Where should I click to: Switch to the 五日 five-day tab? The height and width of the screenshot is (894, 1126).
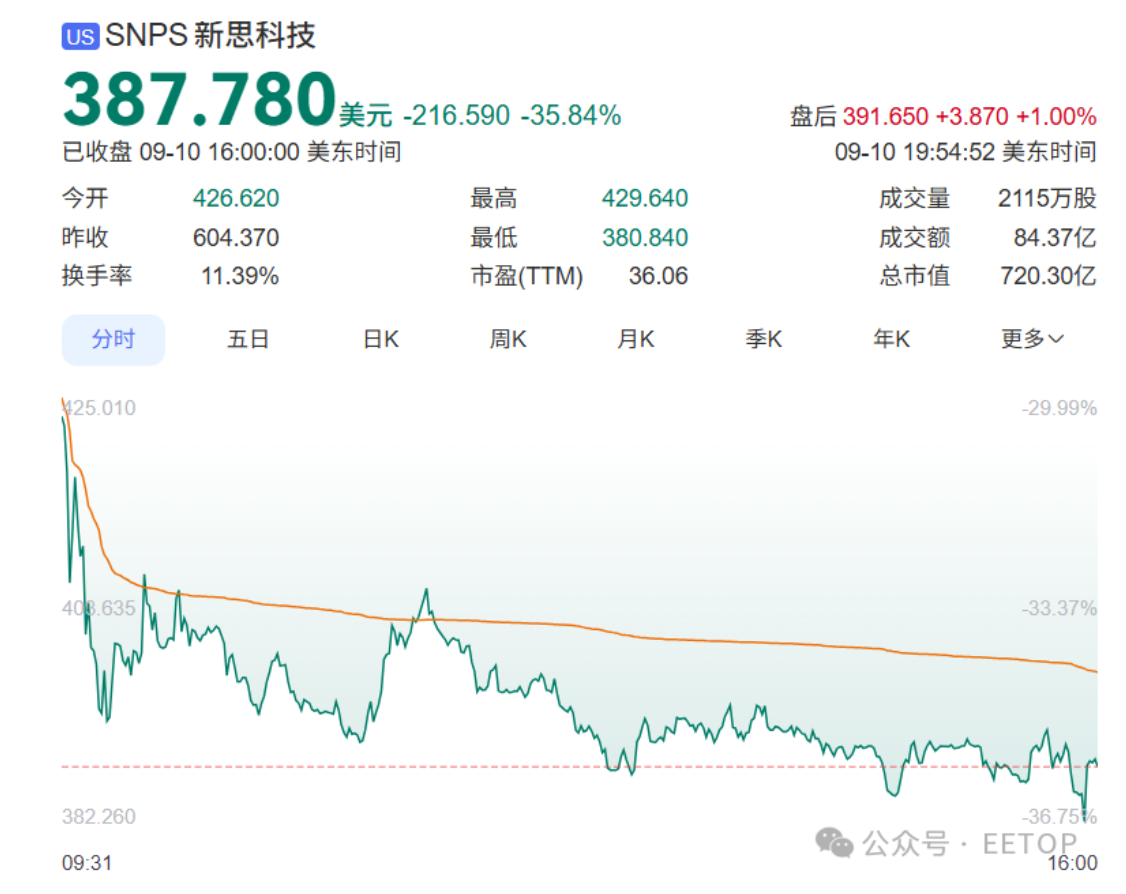tap(248, 340)
